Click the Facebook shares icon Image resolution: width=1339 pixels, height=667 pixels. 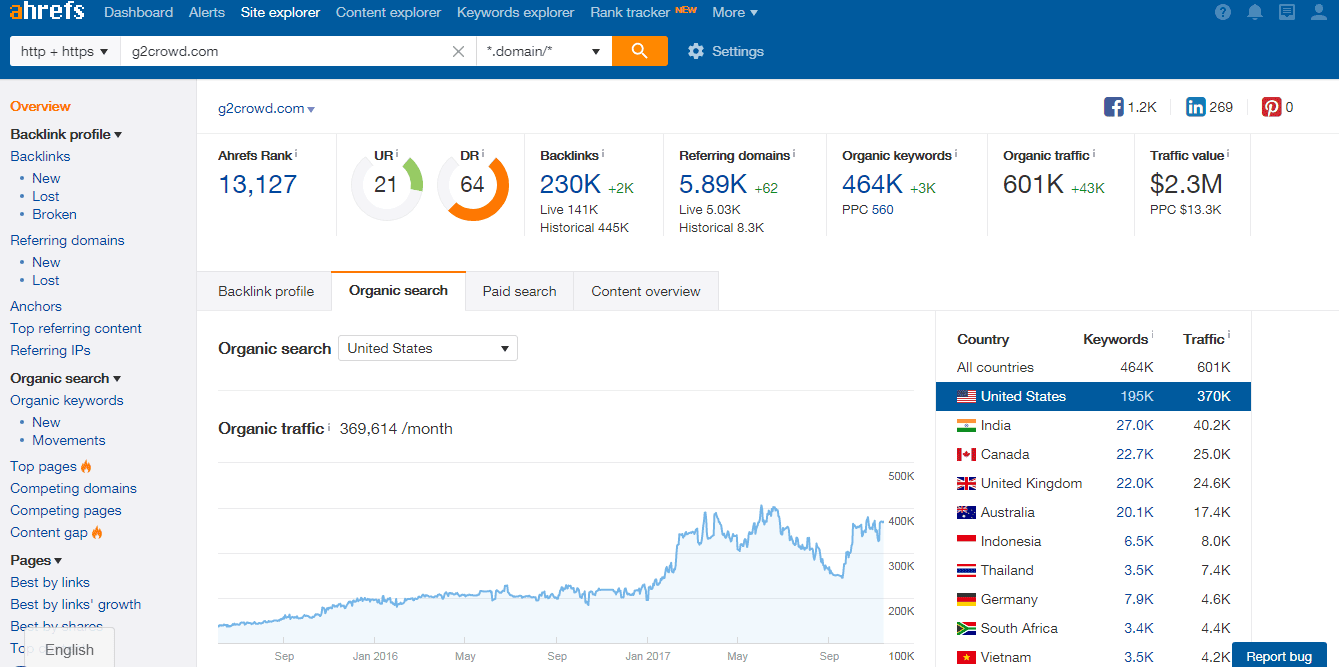tap(1114, 107)
